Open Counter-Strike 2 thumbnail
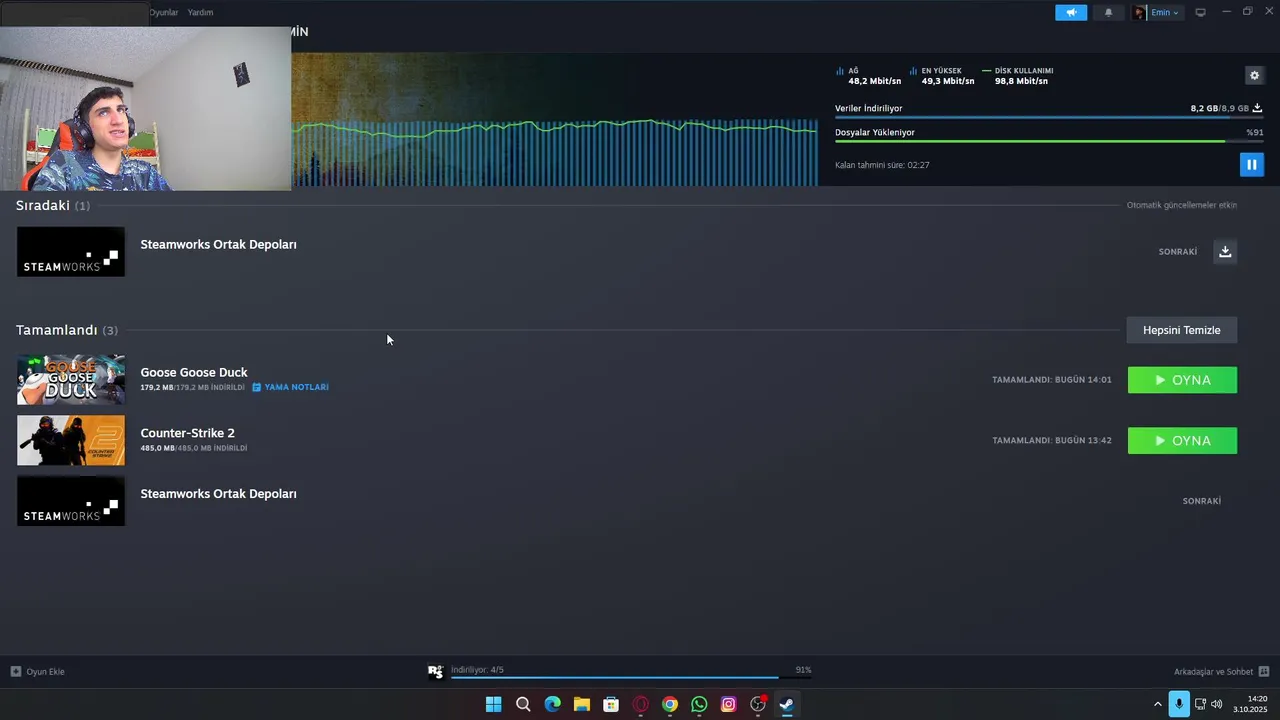This screenshot has width=1280, height=720. (x=71, y=440)
